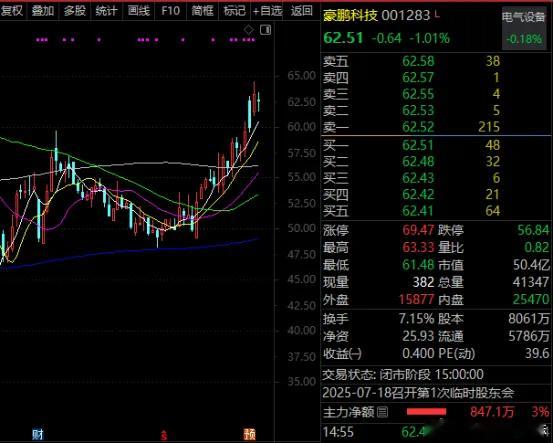The height and width of the screenshot is (443, 554).
Task: Click 买四 bid price 62.42
Action: pyautogui.click(x=418, y=194)
